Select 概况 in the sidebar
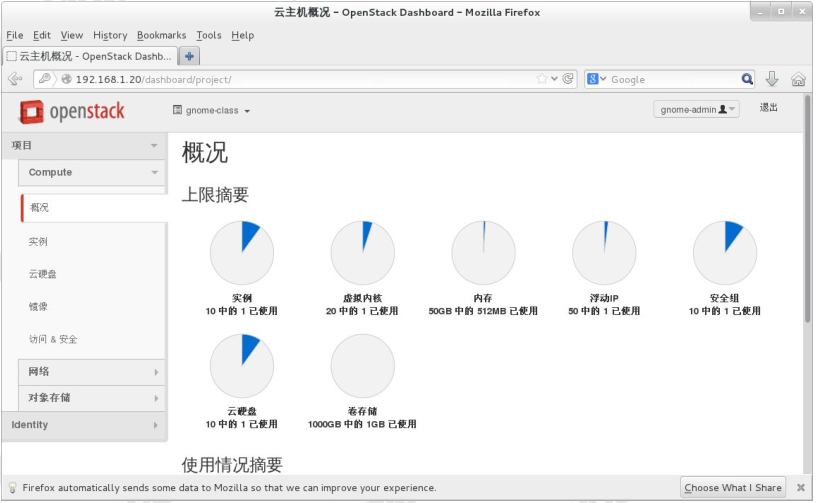 (x=94, y=208)
